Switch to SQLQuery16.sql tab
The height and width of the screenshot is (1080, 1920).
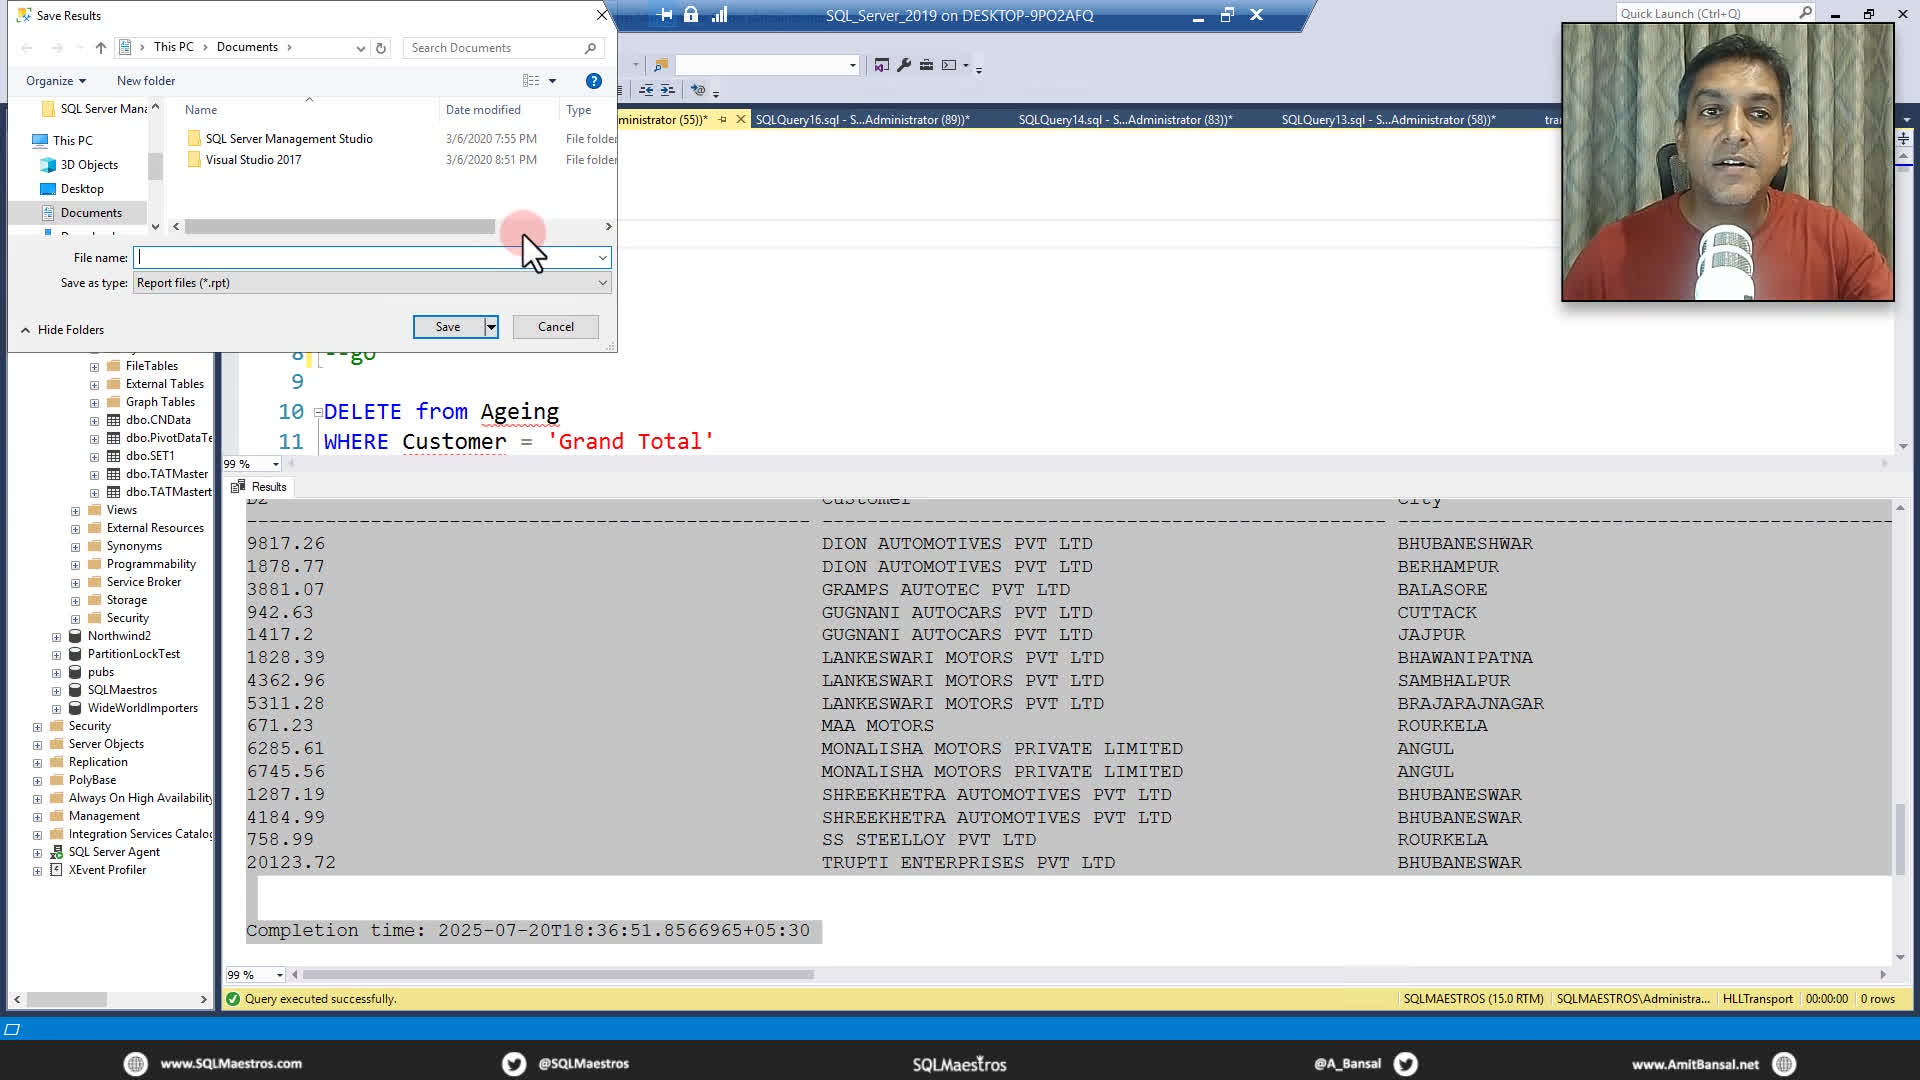click(862, 120)
